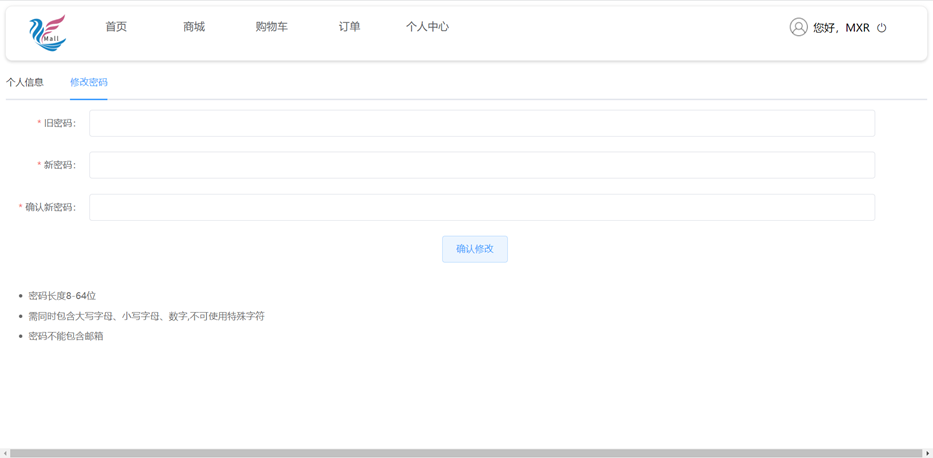Focus the 新密码 input field
The image size is (933, 458).
click(482, 165)
